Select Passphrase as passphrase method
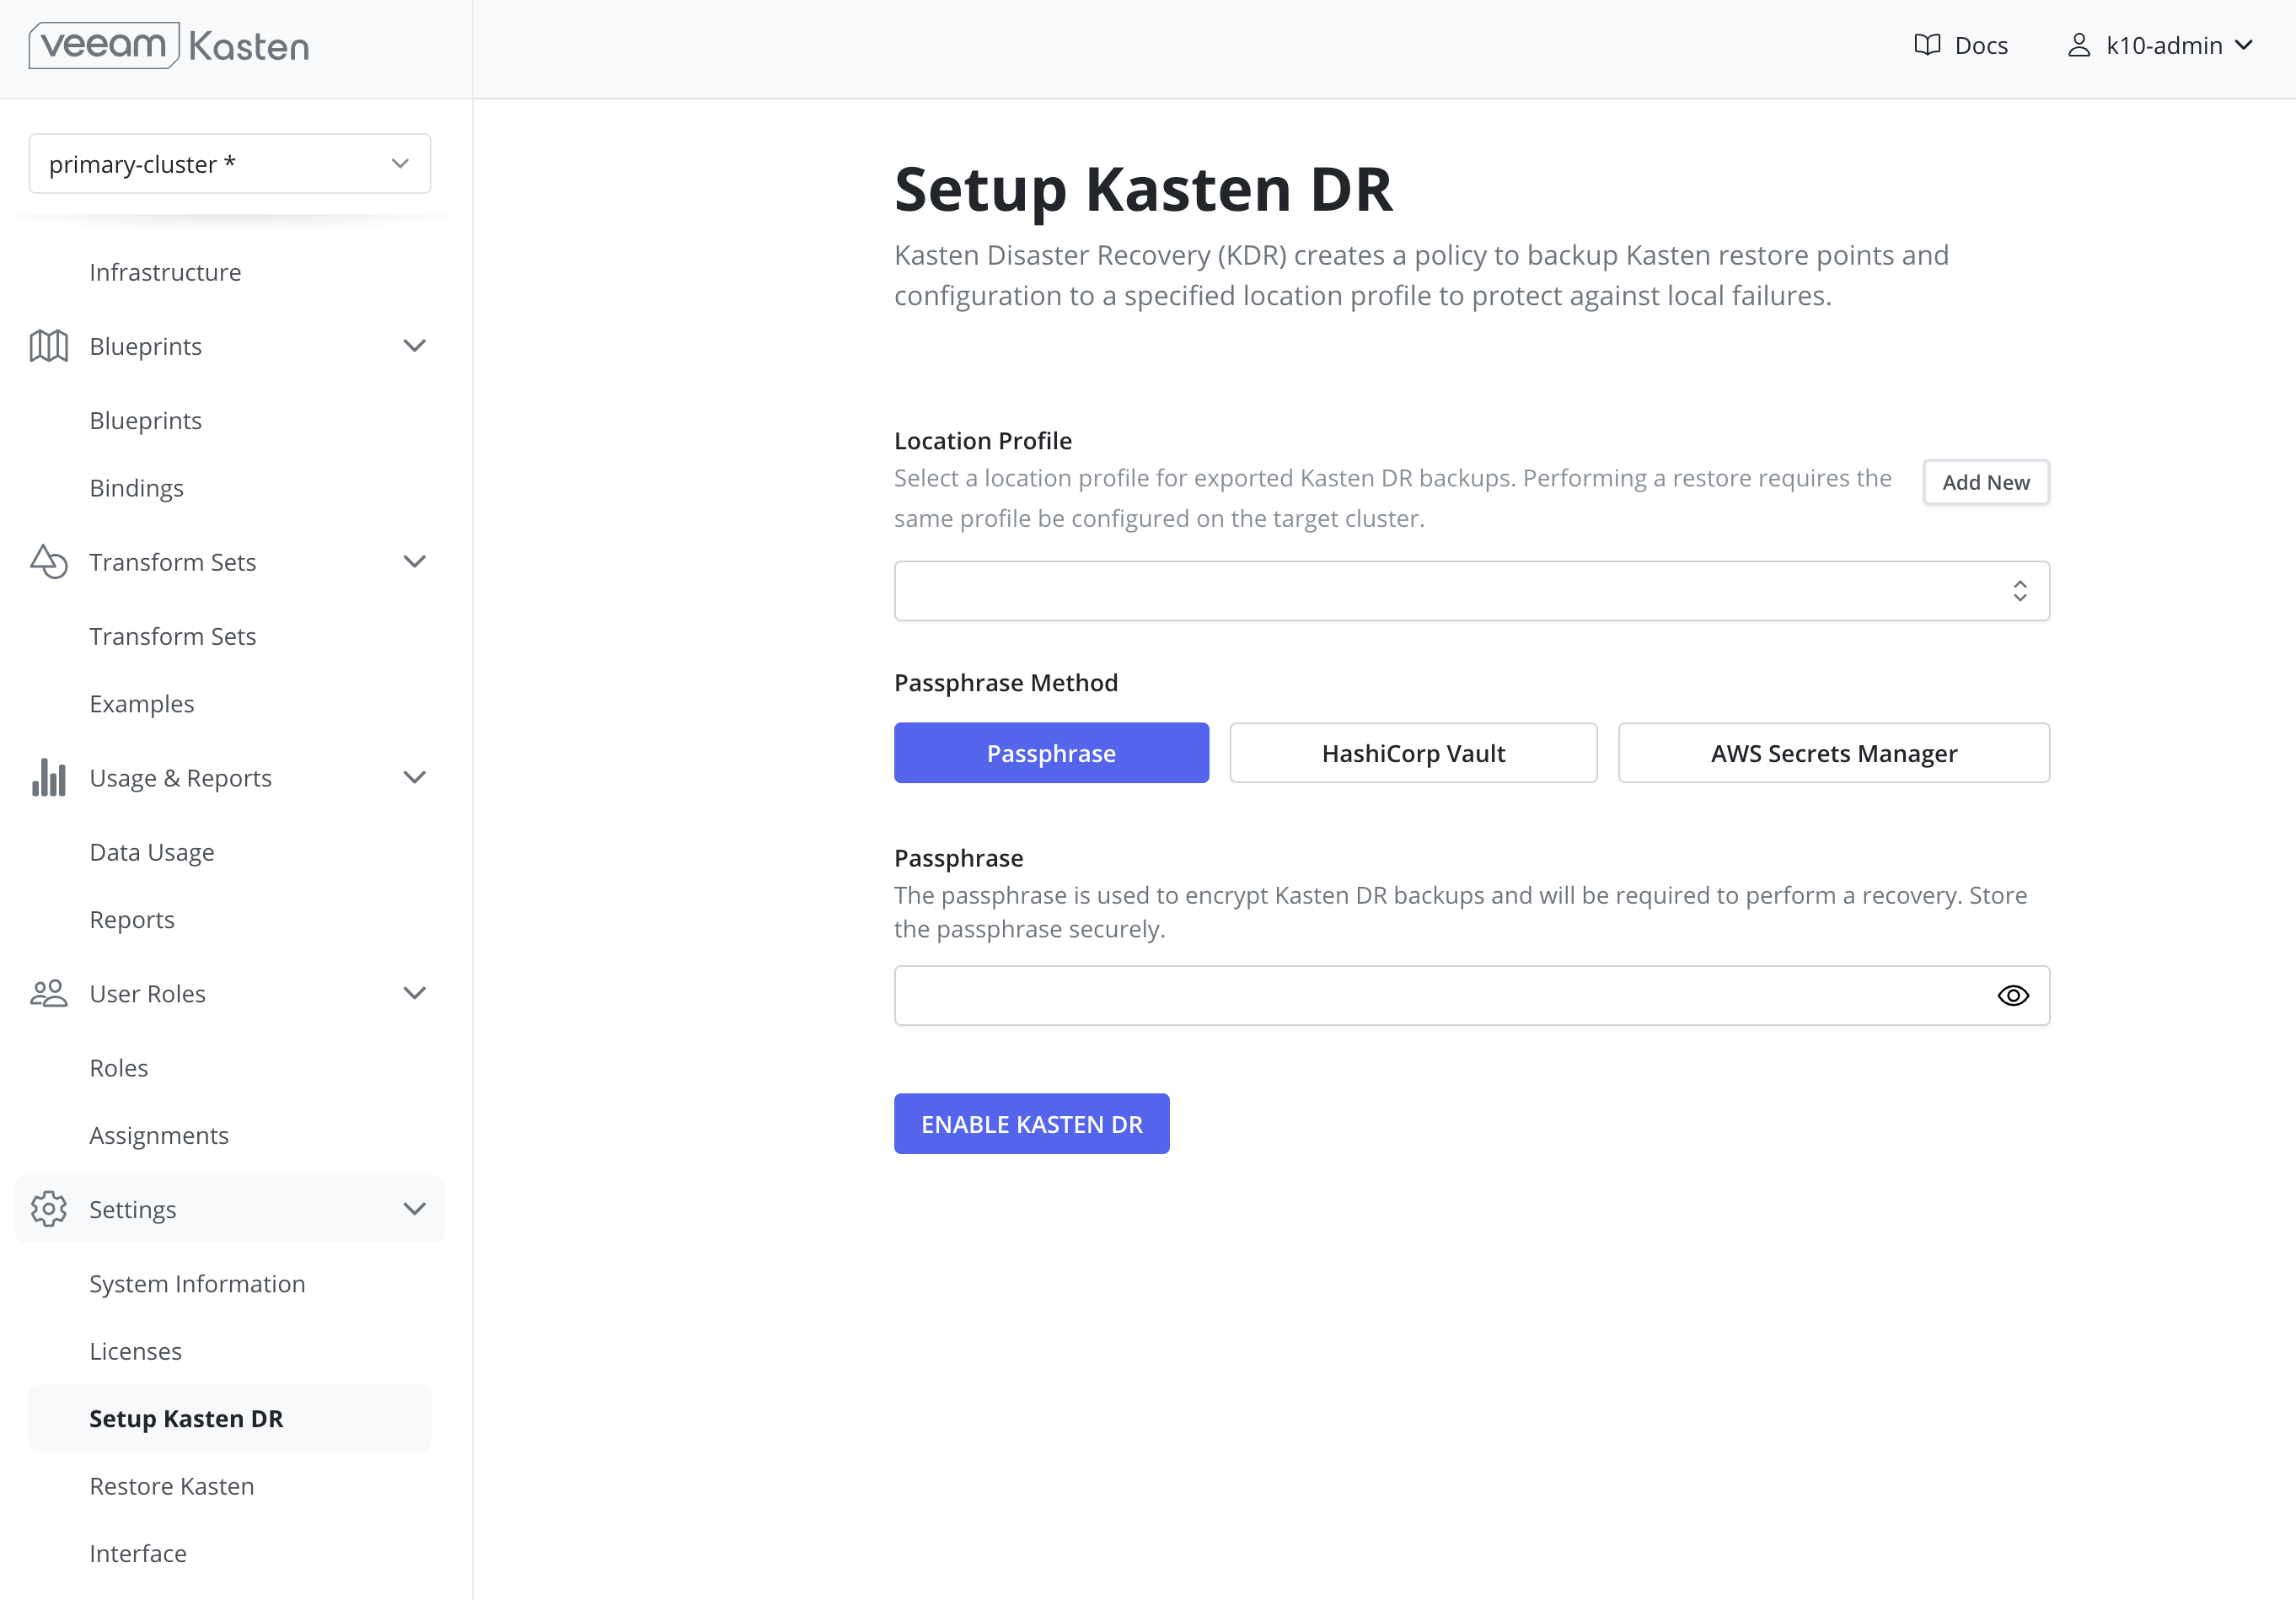Viewport: 2296px width, 1600px height. pos(1051,753)
